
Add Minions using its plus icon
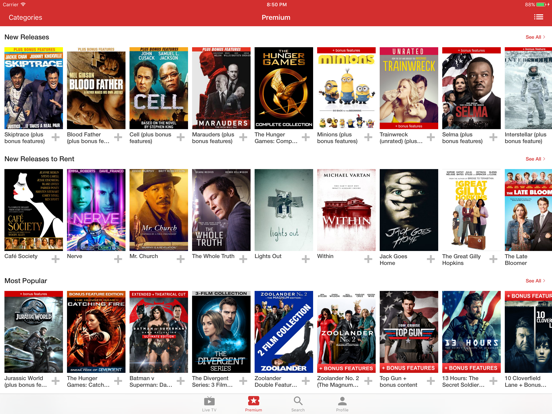[x=368, y=137]
